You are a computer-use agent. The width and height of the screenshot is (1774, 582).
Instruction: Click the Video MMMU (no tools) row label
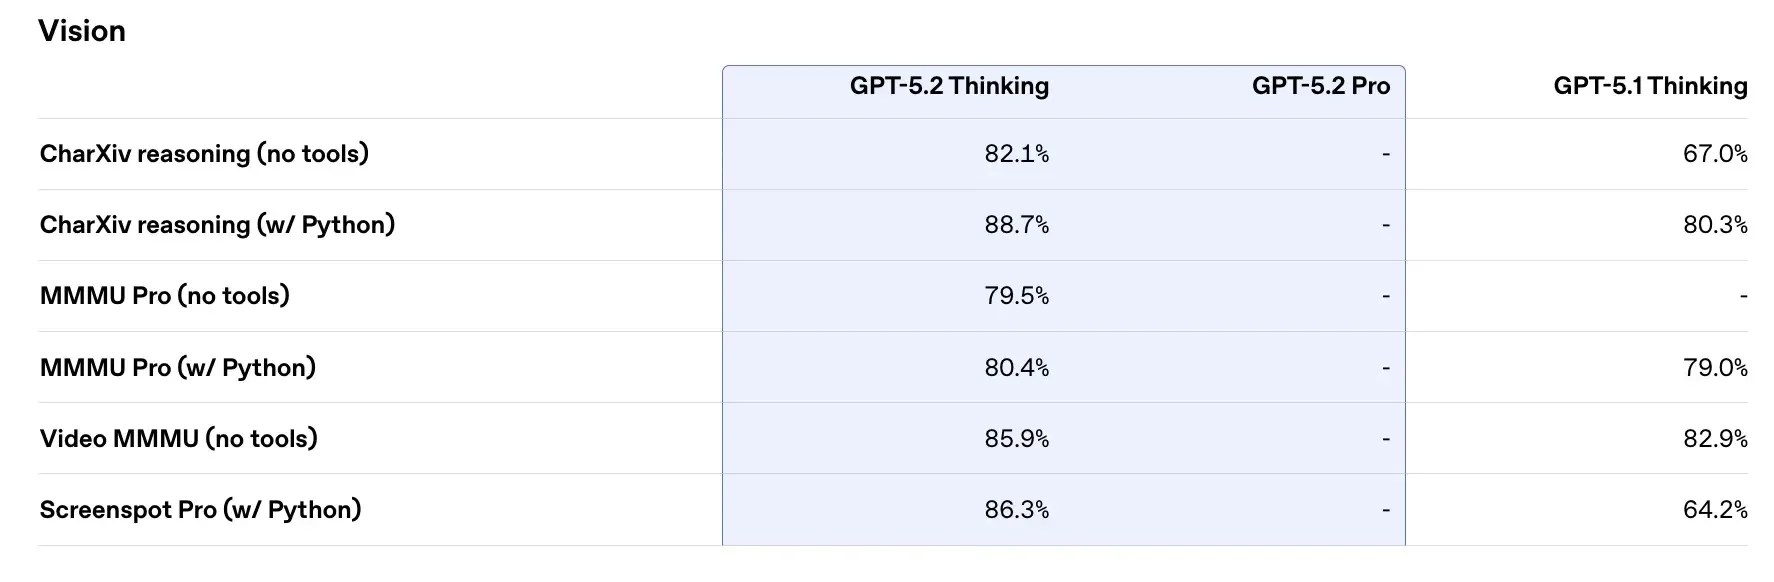(179, 439)
